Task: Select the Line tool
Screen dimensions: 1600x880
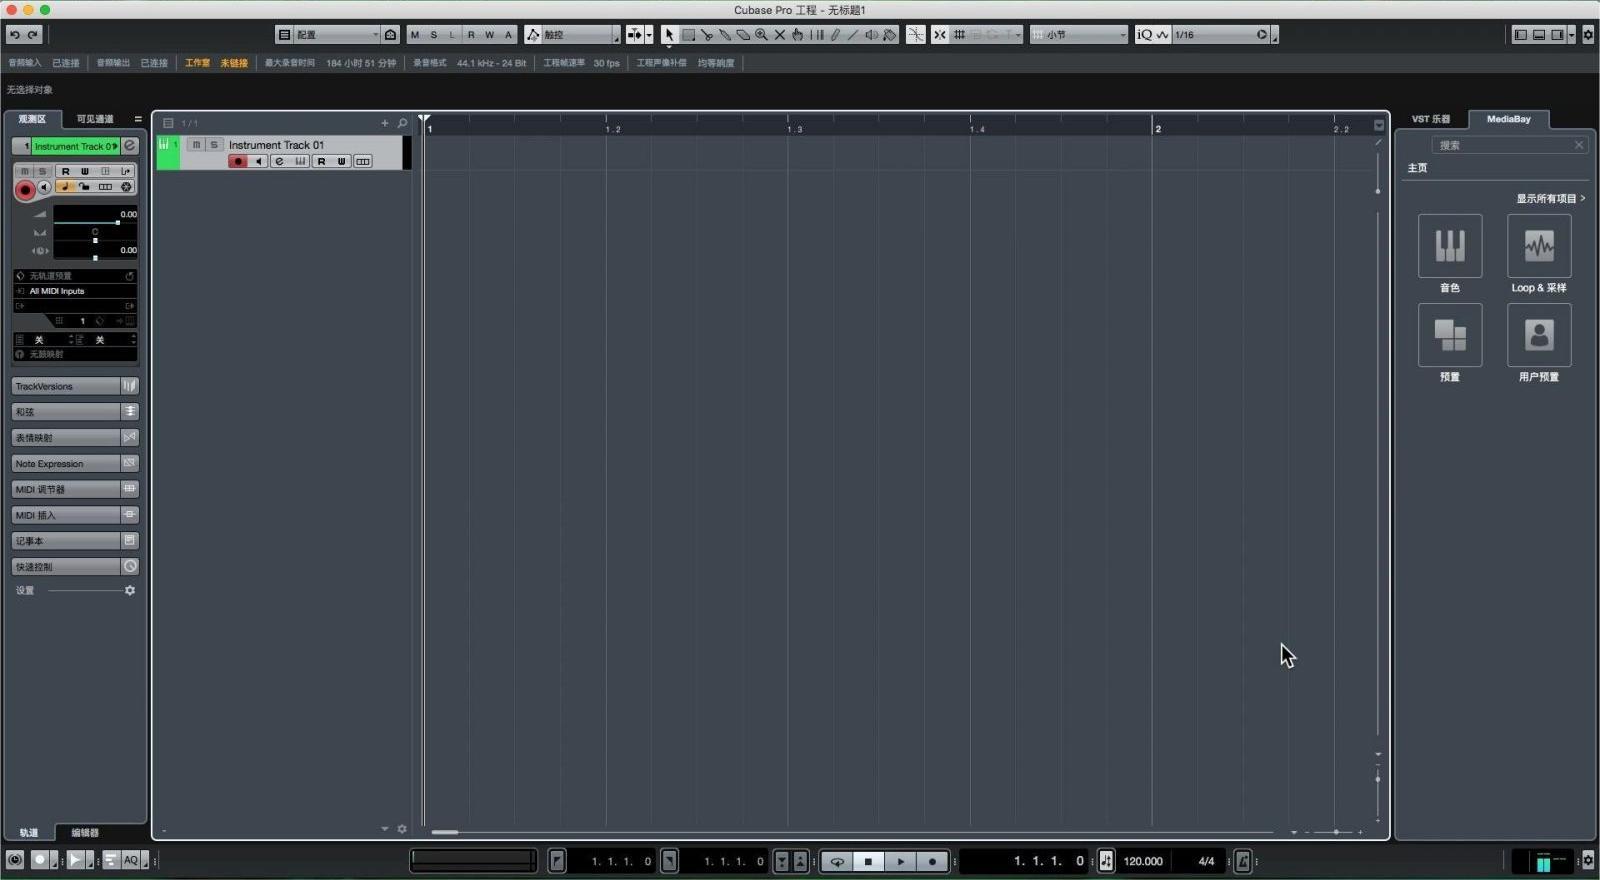Action: [x=853, y=35]
